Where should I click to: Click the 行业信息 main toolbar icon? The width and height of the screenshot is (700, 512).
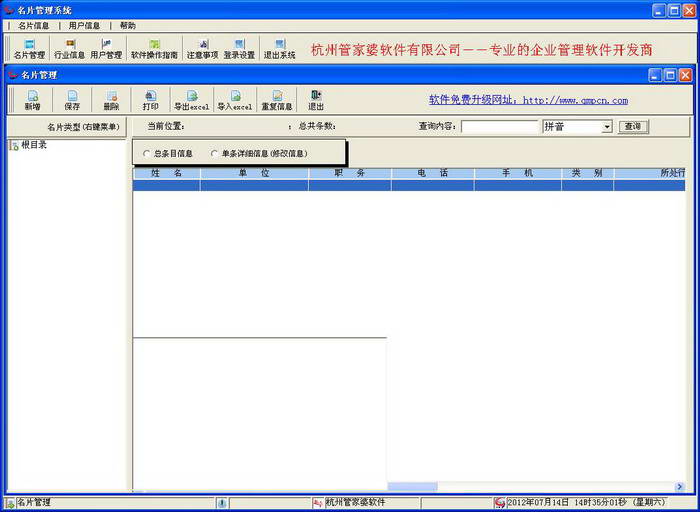click(69, 49)
